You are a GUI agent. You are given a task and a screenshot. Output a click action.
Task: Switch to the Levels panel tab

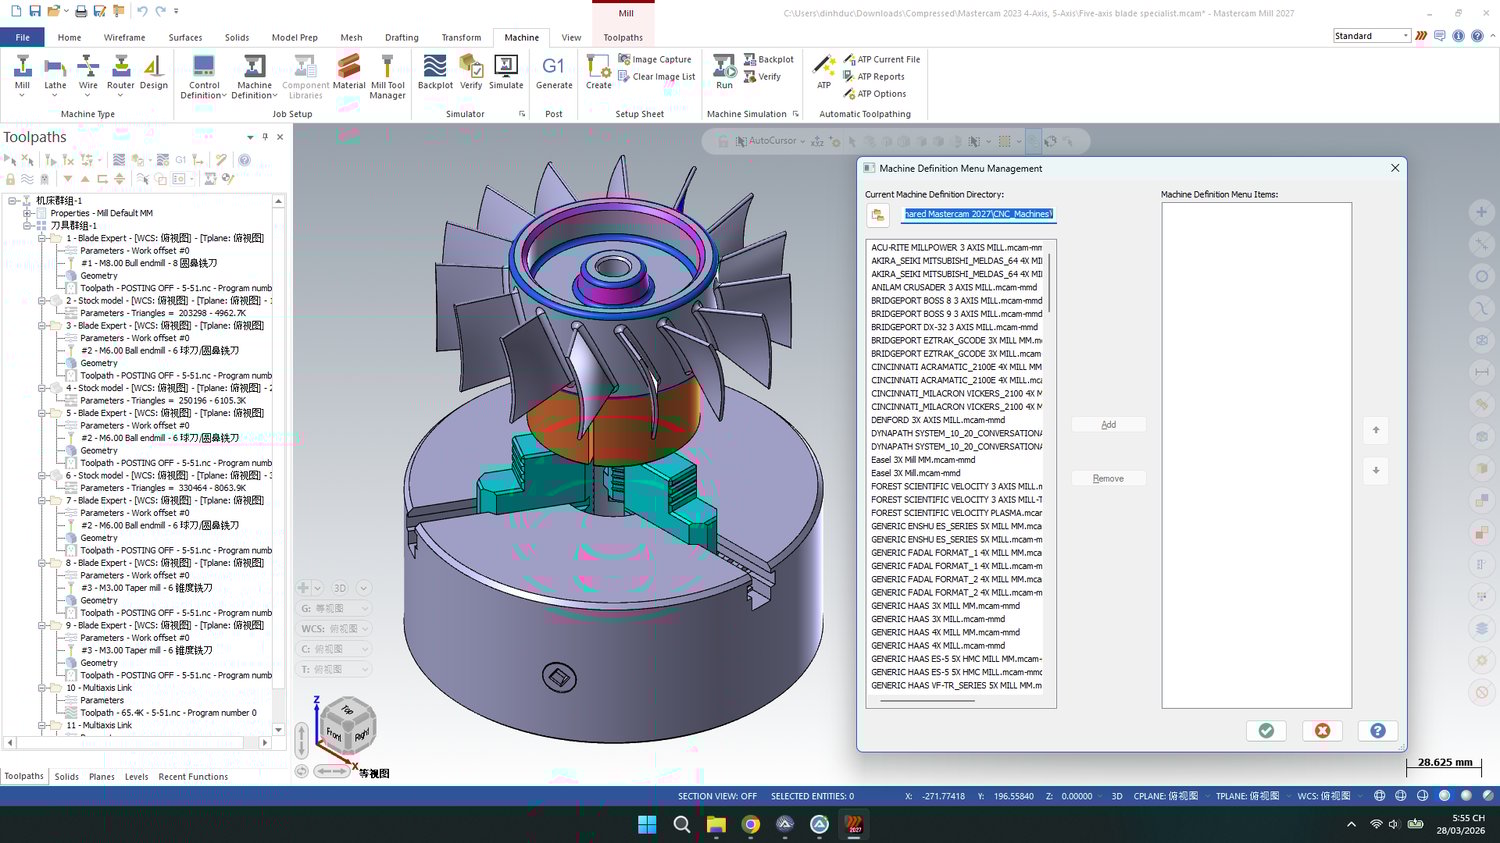coord(136,776)
